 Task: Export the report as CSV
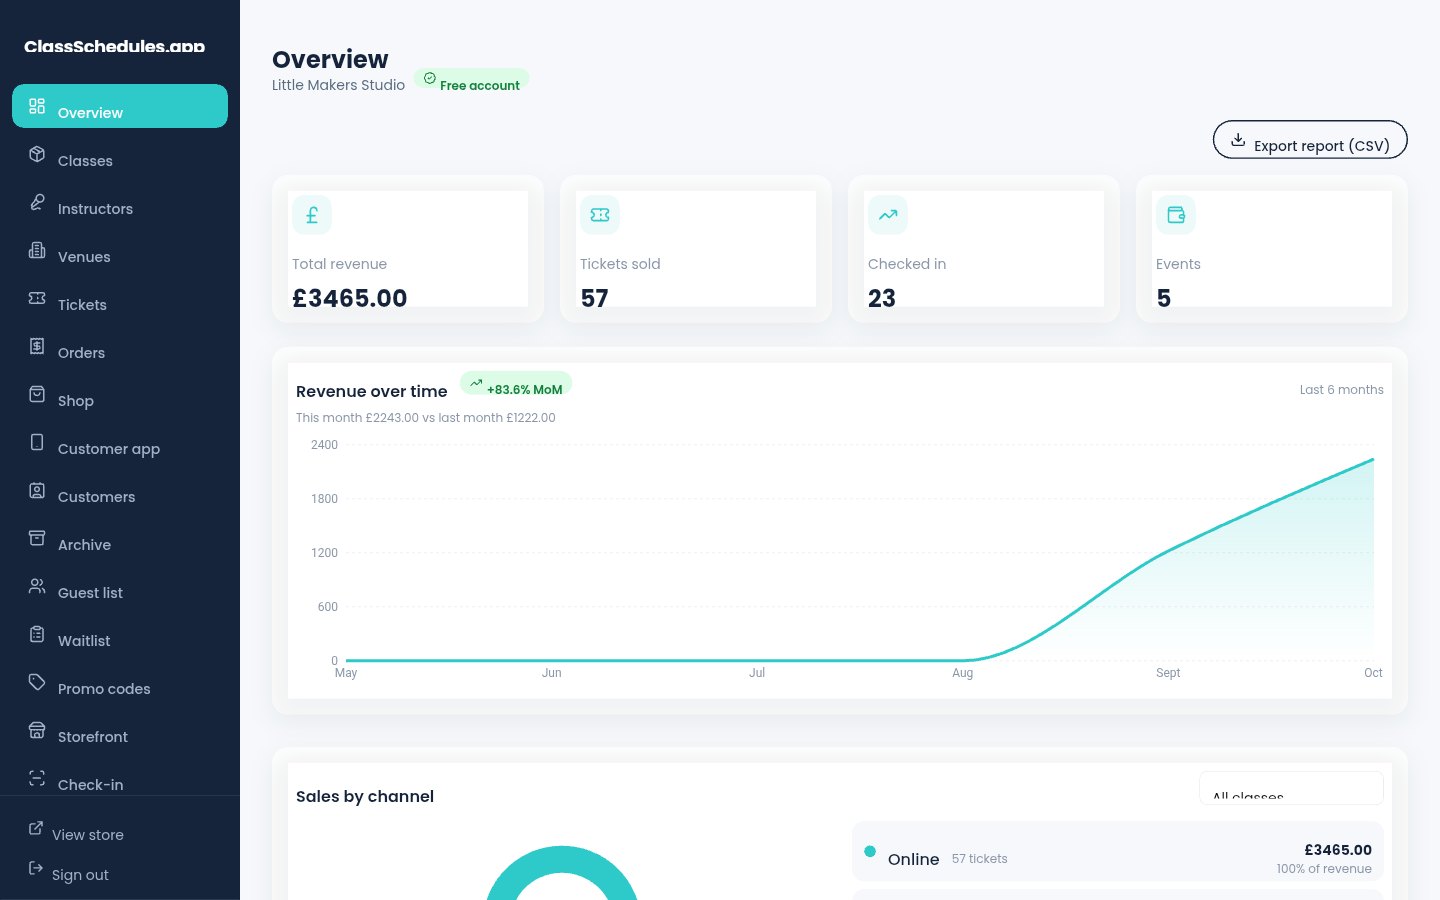point(1310,140)
